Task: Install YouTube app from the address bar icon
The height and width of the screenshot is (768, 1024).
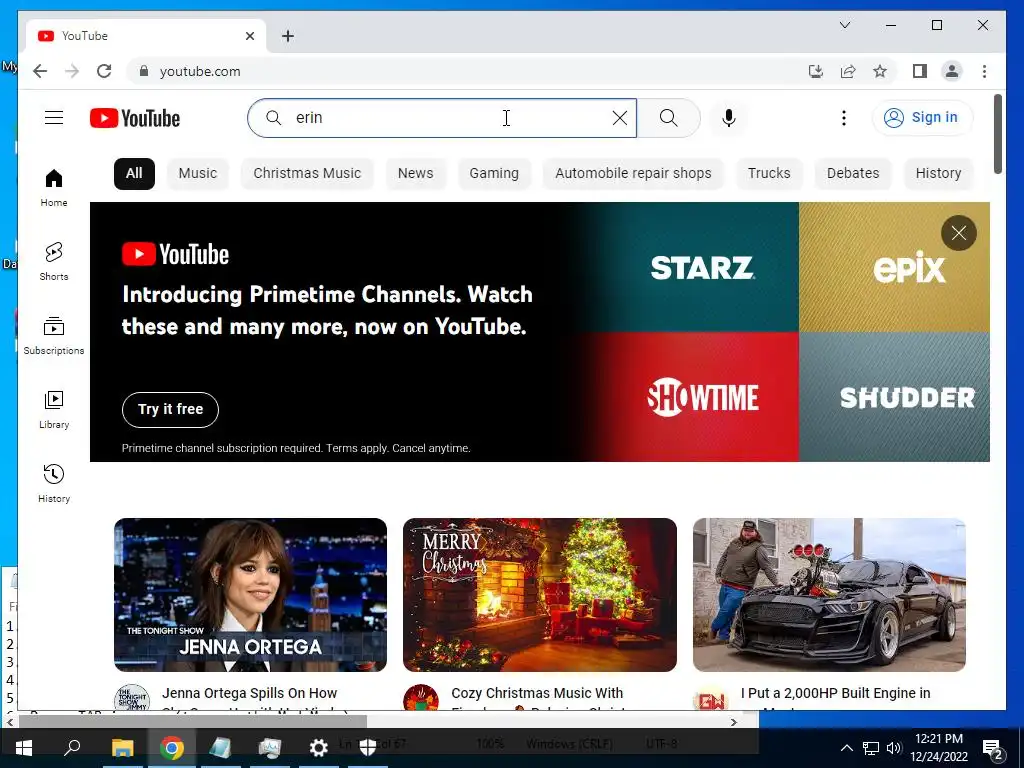Action: click(x=816, y=71)
